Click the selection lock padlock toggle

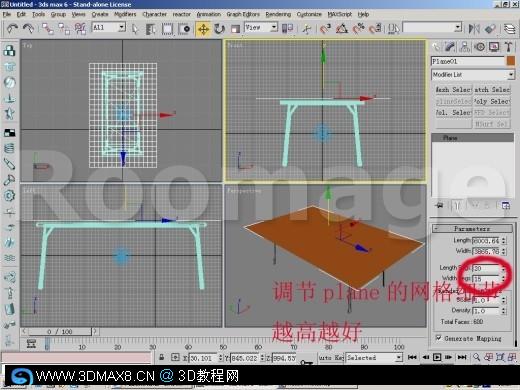pyautogui.click(x=161, y=358)
